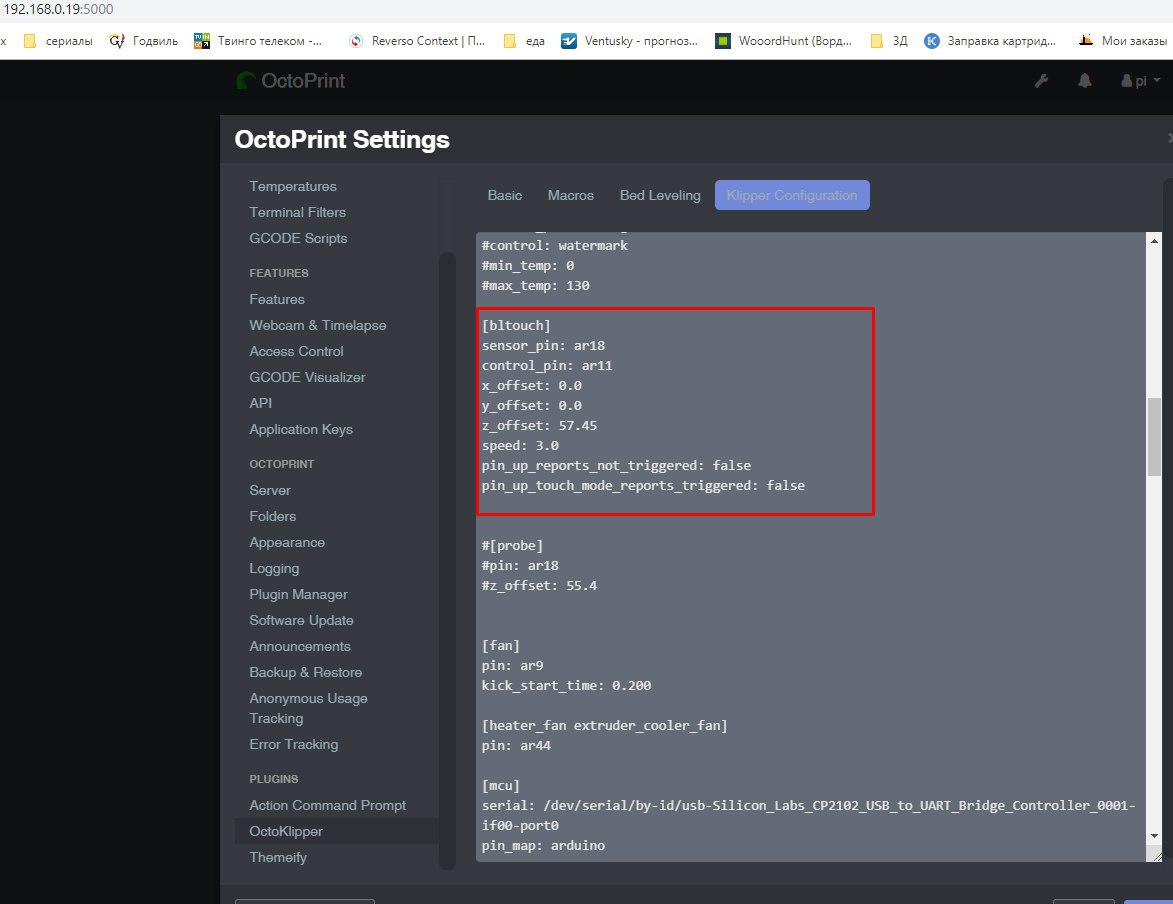This screenshot has width=1173, height=904.
Task: Open the Твинго телеком bookmark
Action: pos(258,40)
